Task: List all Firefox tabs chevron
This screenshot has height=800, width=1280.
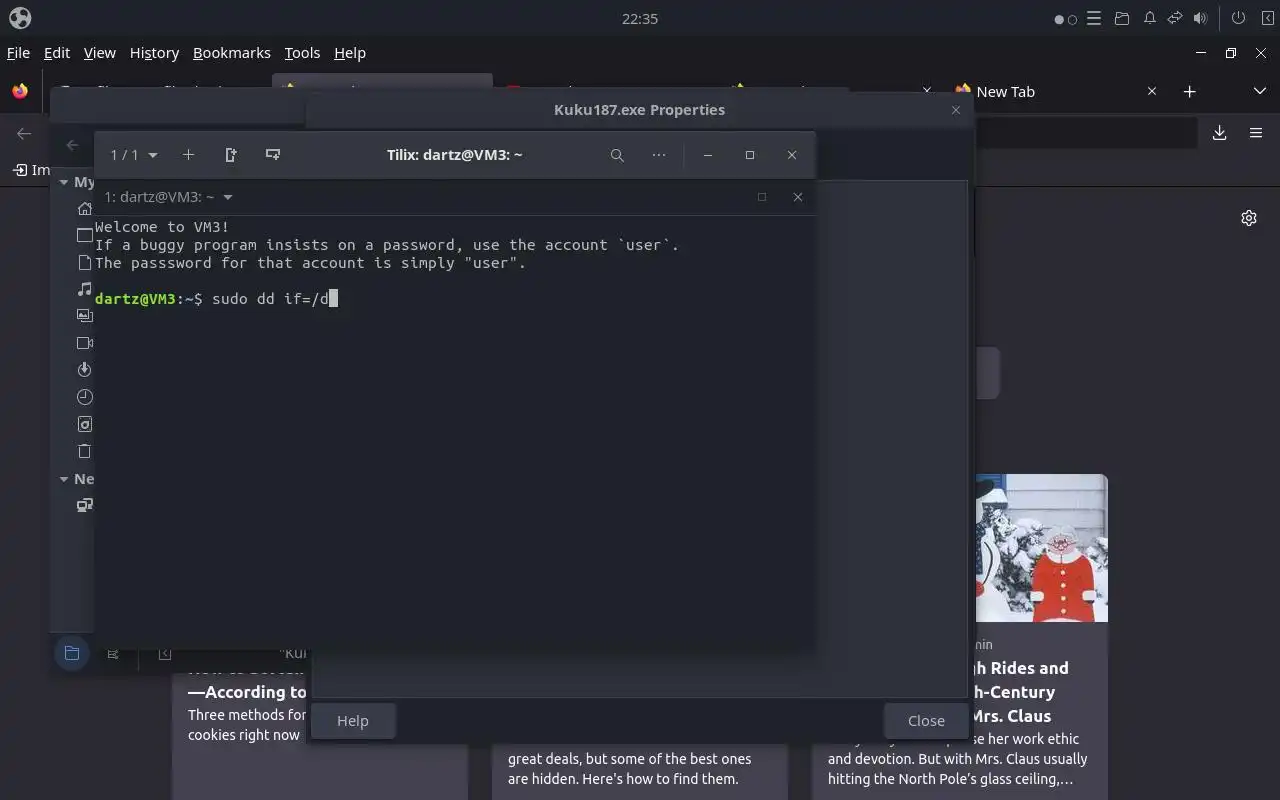Action: tap(1259, 91)
